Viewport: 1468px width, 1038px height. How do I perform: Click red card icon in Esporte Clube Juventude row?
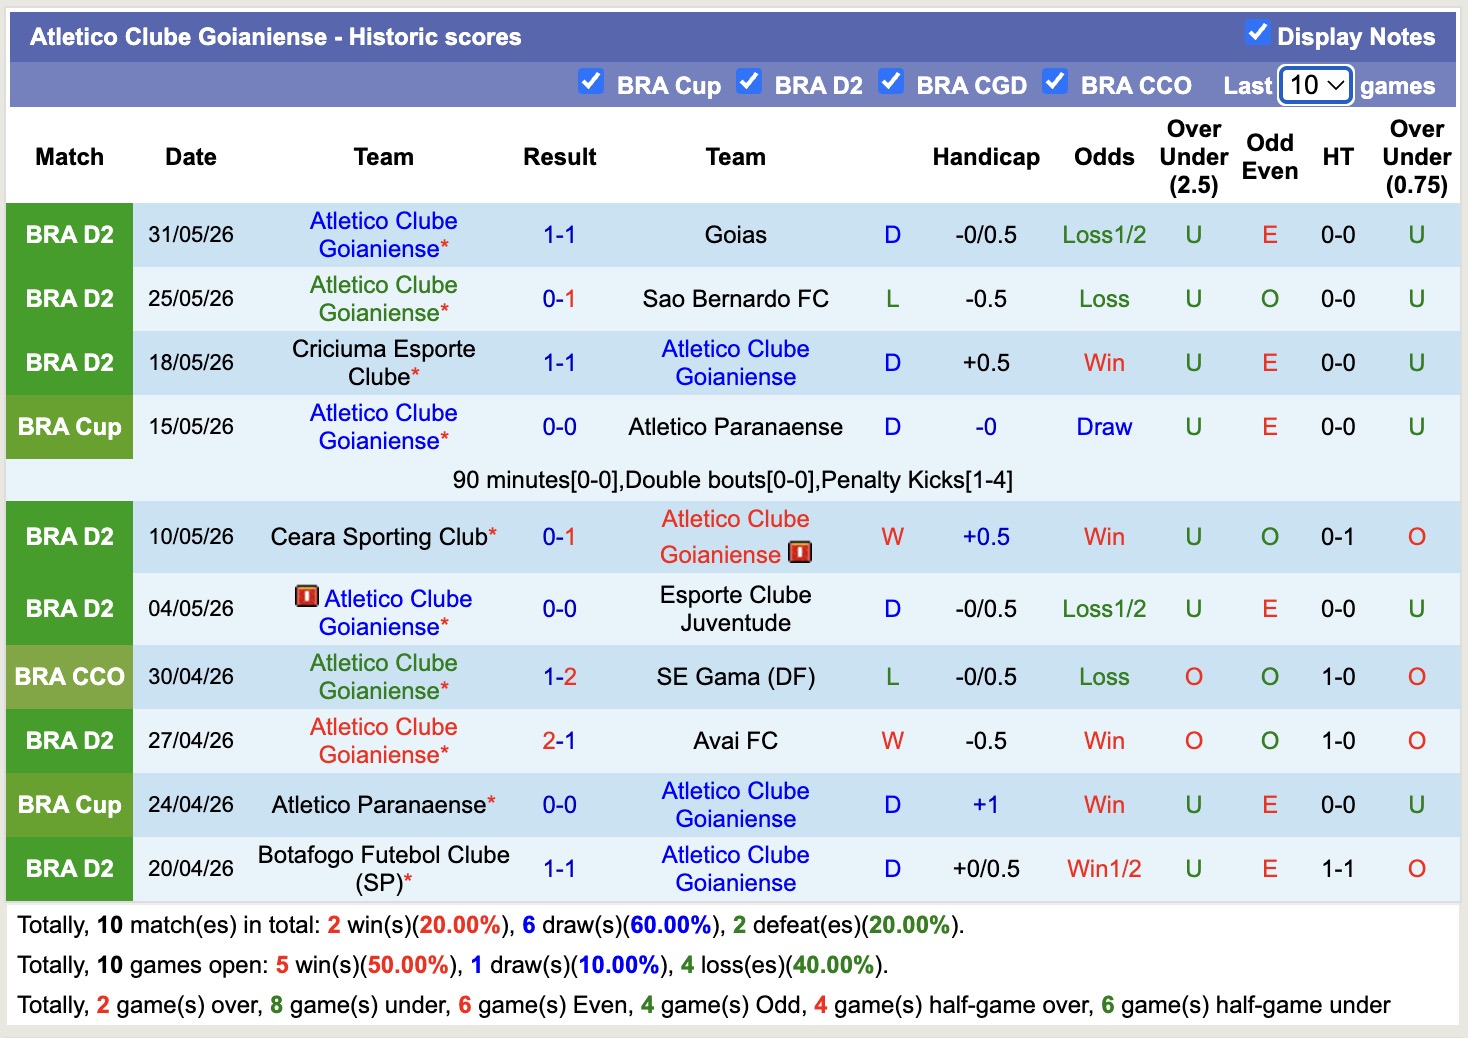pyautogui.click(x=307, y=597)
